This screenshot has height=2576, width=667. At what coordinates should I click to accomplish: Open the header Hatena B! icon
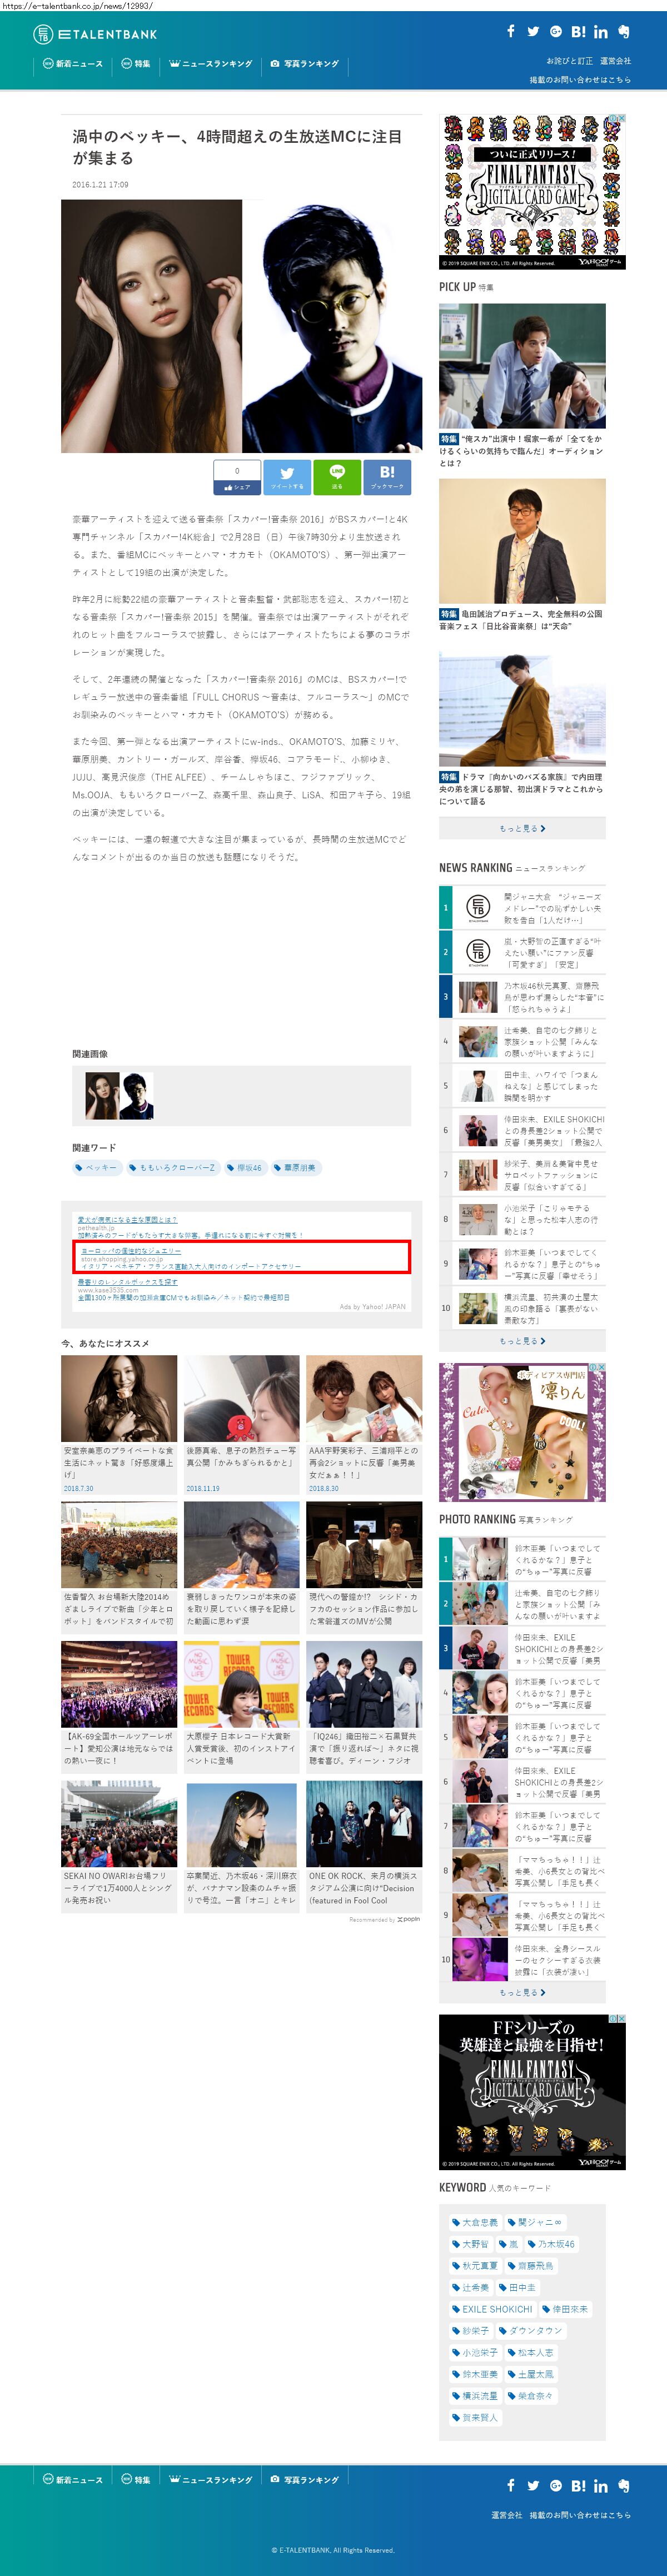[x=578, y=31]
